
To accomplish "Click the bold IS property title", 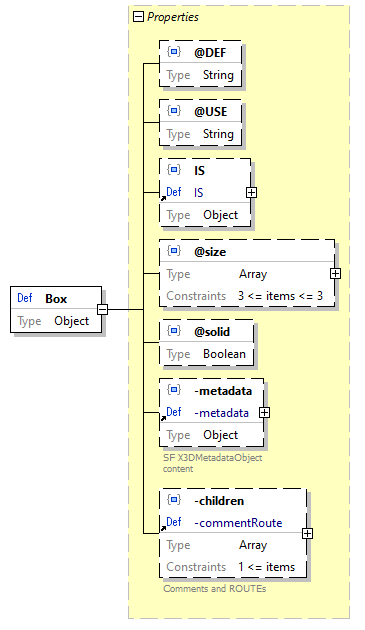I will (x=199, y=171).
